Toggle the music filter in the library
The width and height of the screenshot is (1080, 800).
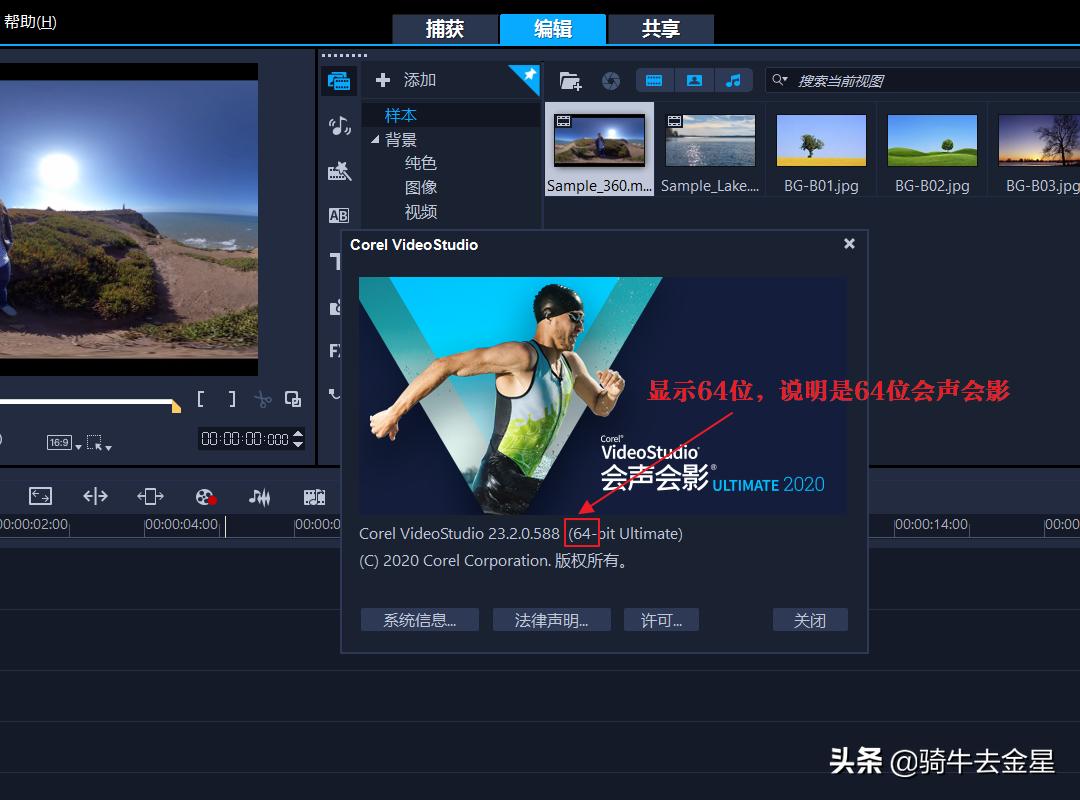735,80
